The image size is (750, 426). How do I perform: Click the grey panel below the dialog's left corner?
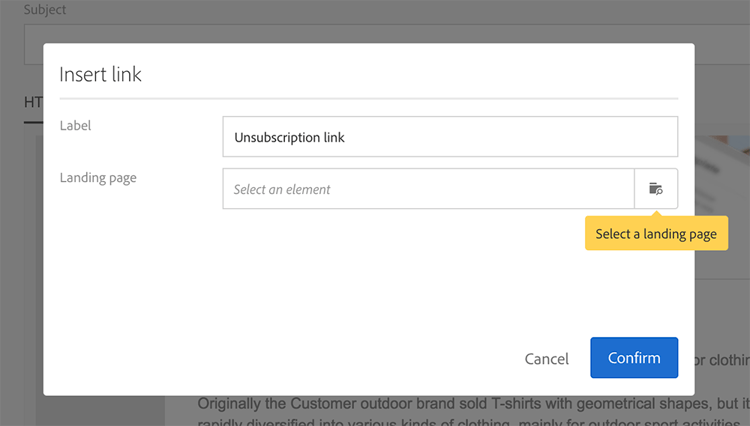pos(100,410)
